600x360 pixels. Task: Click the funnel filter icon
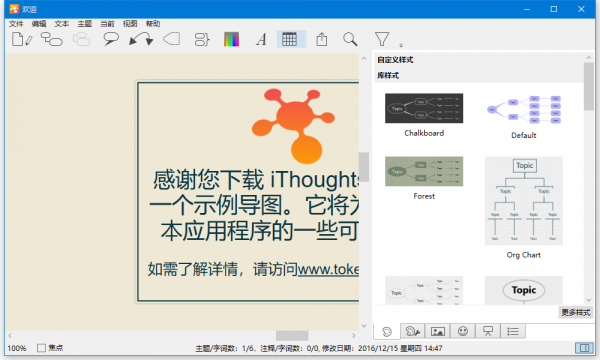click(x=382, y=39)
